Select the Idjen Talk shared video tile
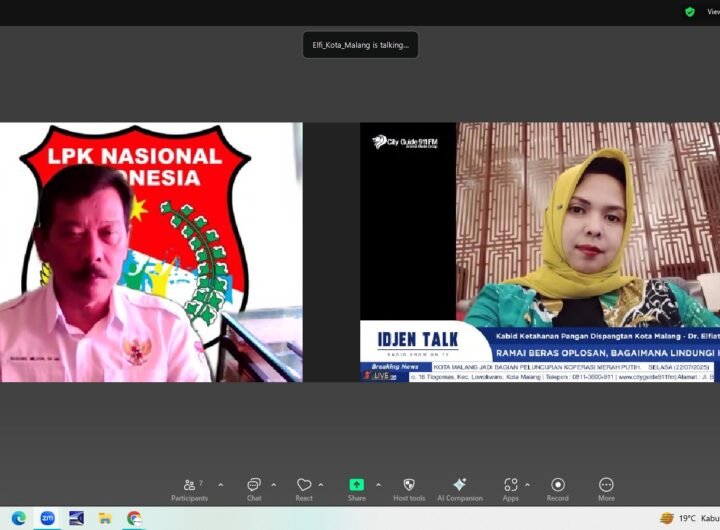This screenshot has height=530, width=720. tap(540, 252)
